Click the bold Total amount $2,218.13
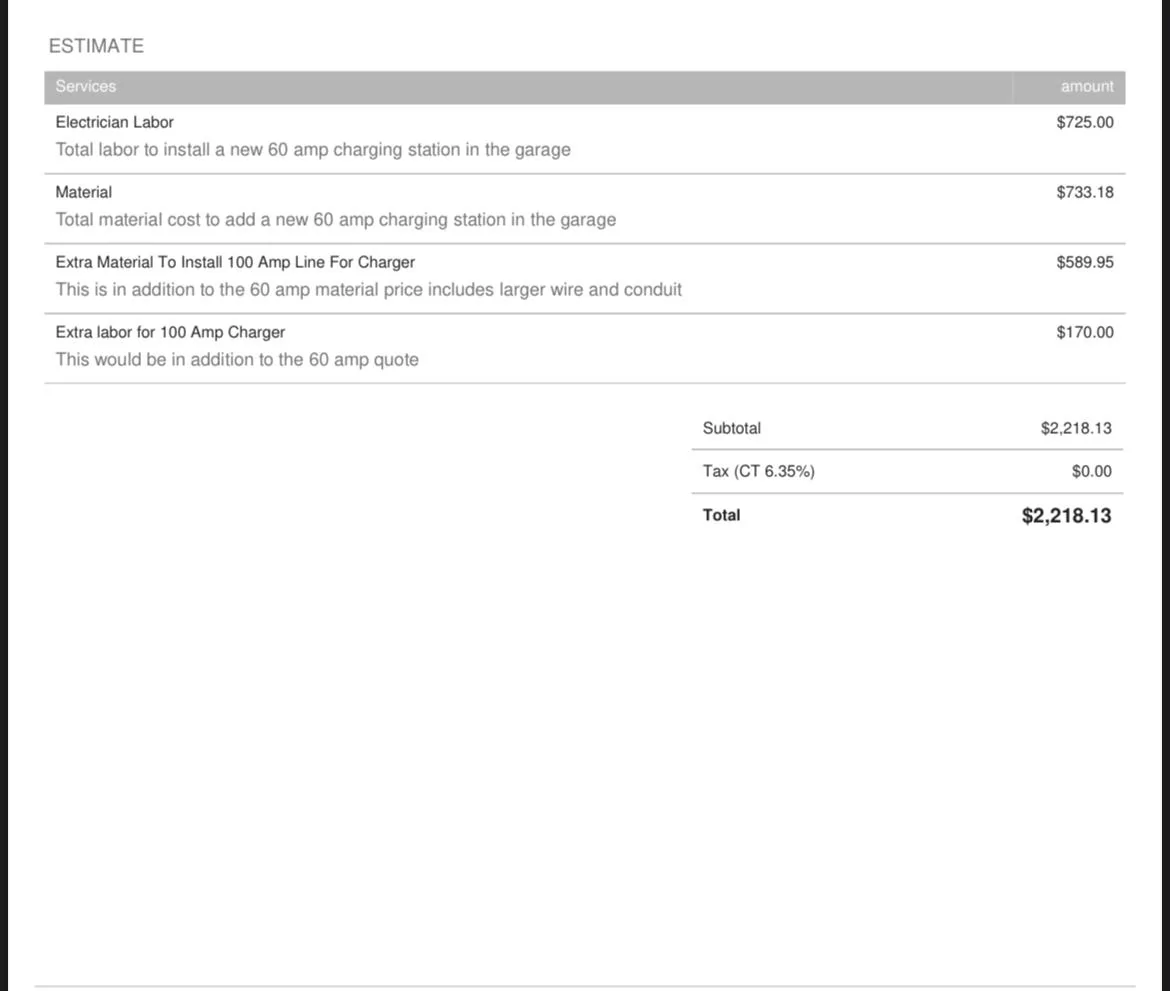The width and height of the screenshot is (1170, 991). tap(1066, 516)
